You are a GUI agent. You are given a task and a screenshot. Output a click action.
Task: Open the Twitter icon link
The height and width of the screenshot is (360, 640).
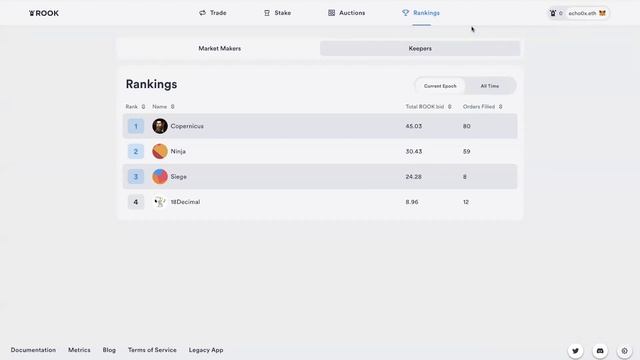tap(576, 351)
